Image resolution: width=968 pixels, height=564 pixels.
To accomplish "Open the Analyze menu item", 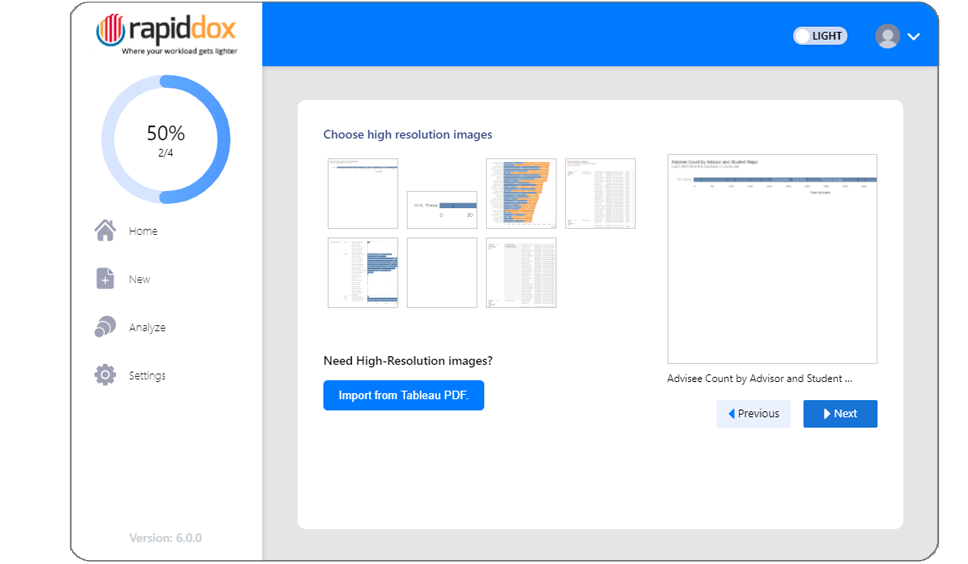I will click(x=147, y=327).
